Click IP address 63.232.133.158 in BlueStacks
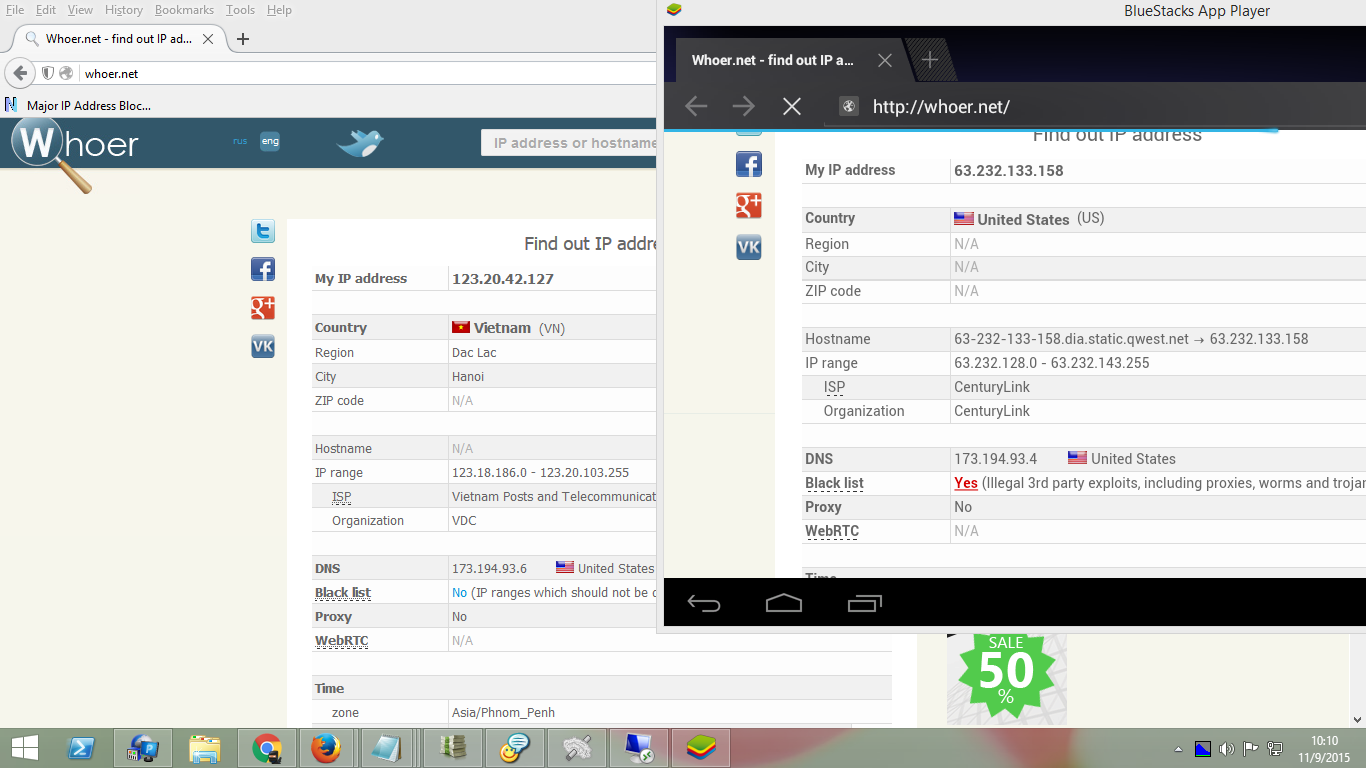This screenshot has width=1366, height=768. (1009, 170)
